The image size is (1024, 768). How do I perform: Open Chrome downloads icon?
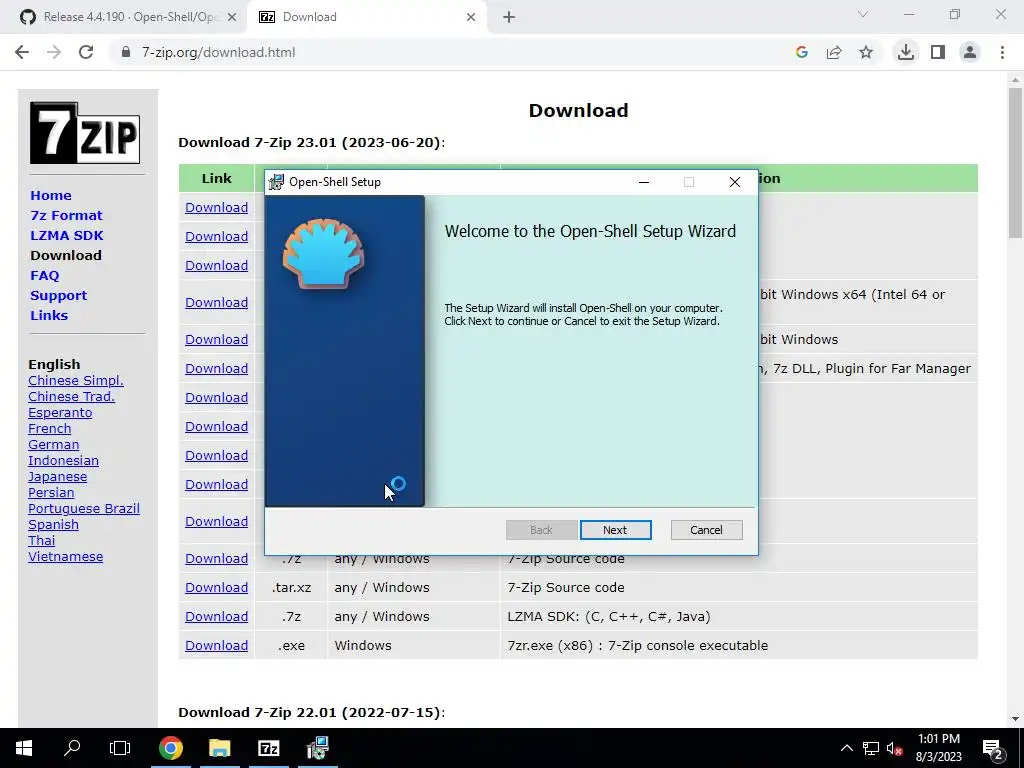(906, 52)
